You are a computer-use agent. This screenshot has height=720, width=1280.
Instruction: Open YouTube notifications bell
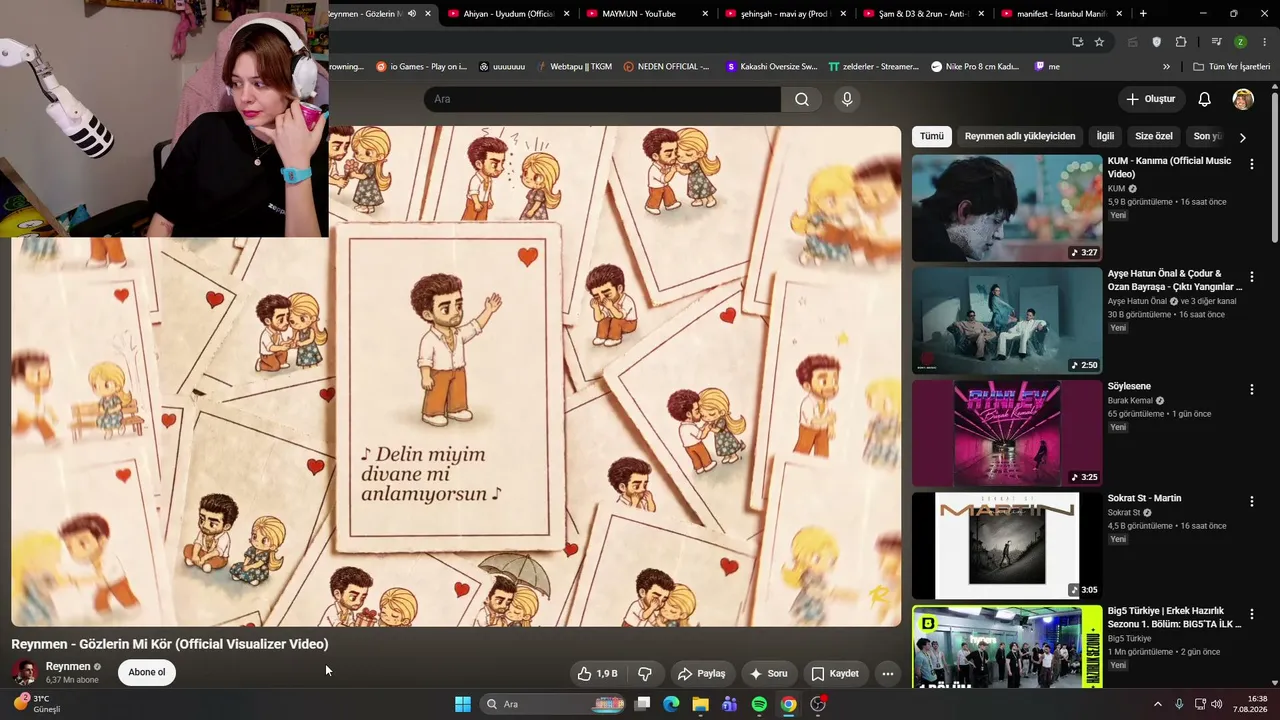(1205, 99)
